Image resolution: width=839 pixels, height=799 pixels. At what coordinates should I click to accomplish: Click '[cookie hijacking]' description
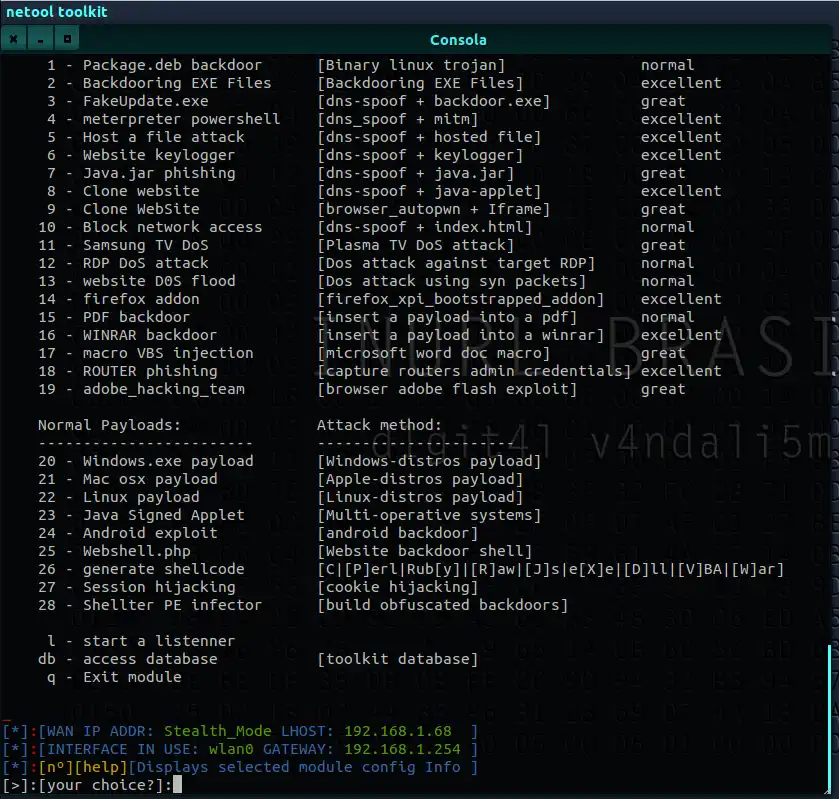click(x=398, y=588)
